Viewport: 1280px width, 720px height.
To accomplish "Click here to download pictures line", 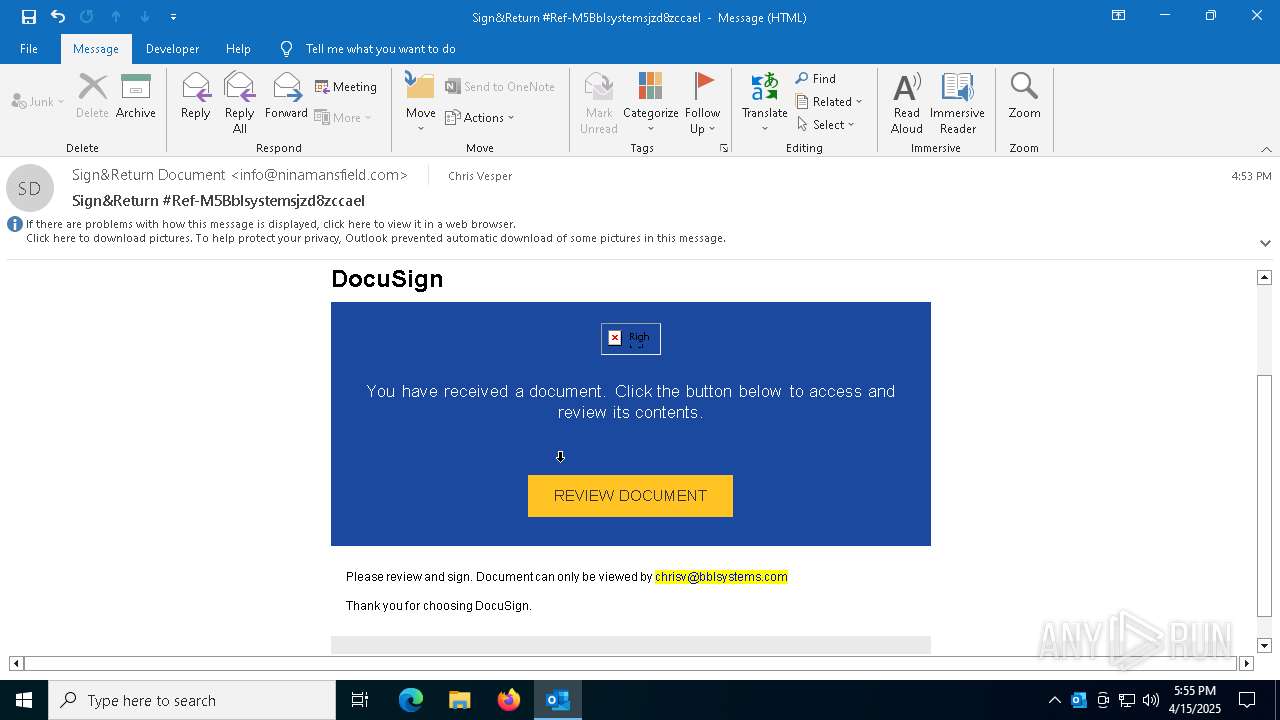I will pos(376,238).
